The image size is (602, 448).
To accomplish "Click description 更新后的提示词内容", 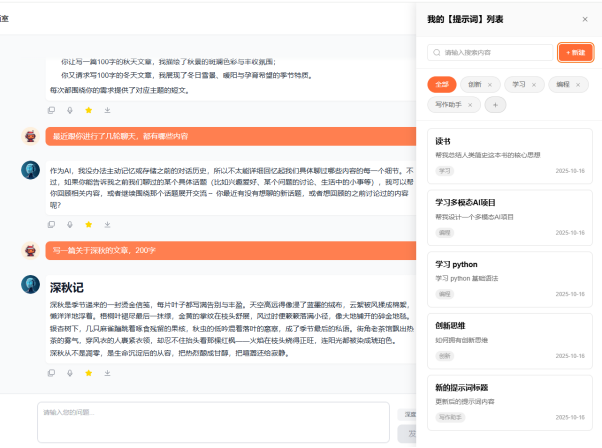I will click(465, 402).
